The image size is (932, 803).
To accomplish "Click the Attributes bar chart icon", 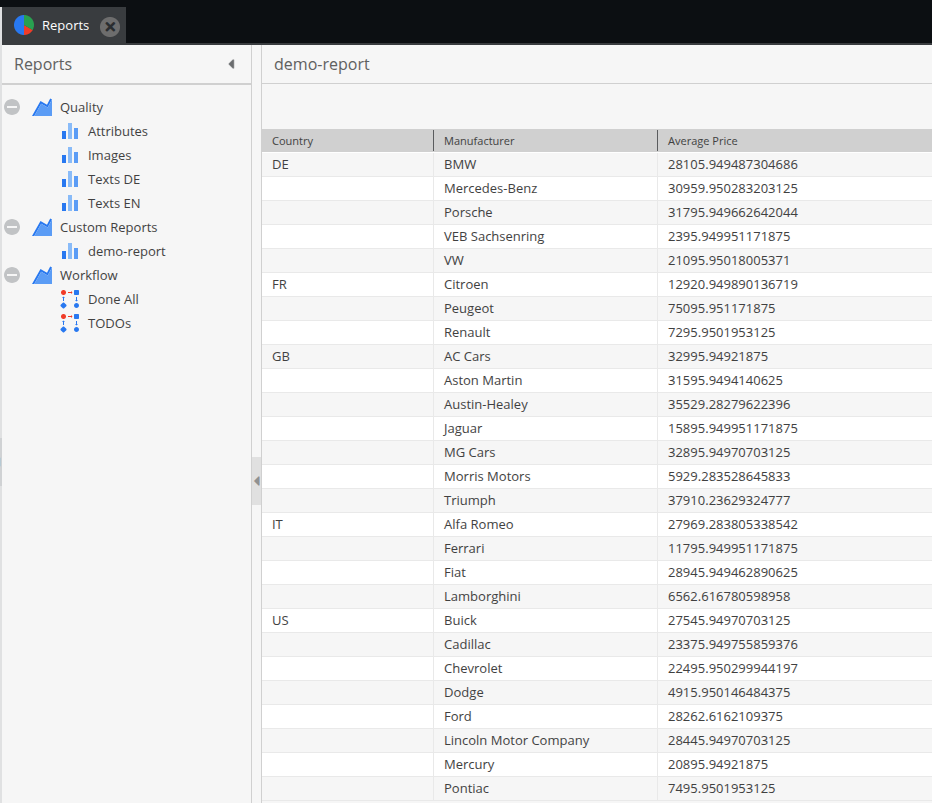I will pyautogui.click(x=70, y=131).
